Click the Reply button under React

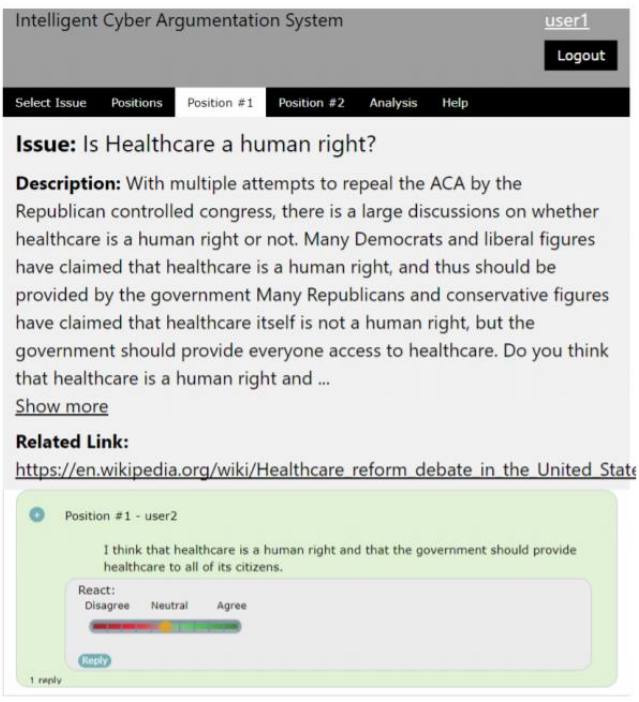94,660
